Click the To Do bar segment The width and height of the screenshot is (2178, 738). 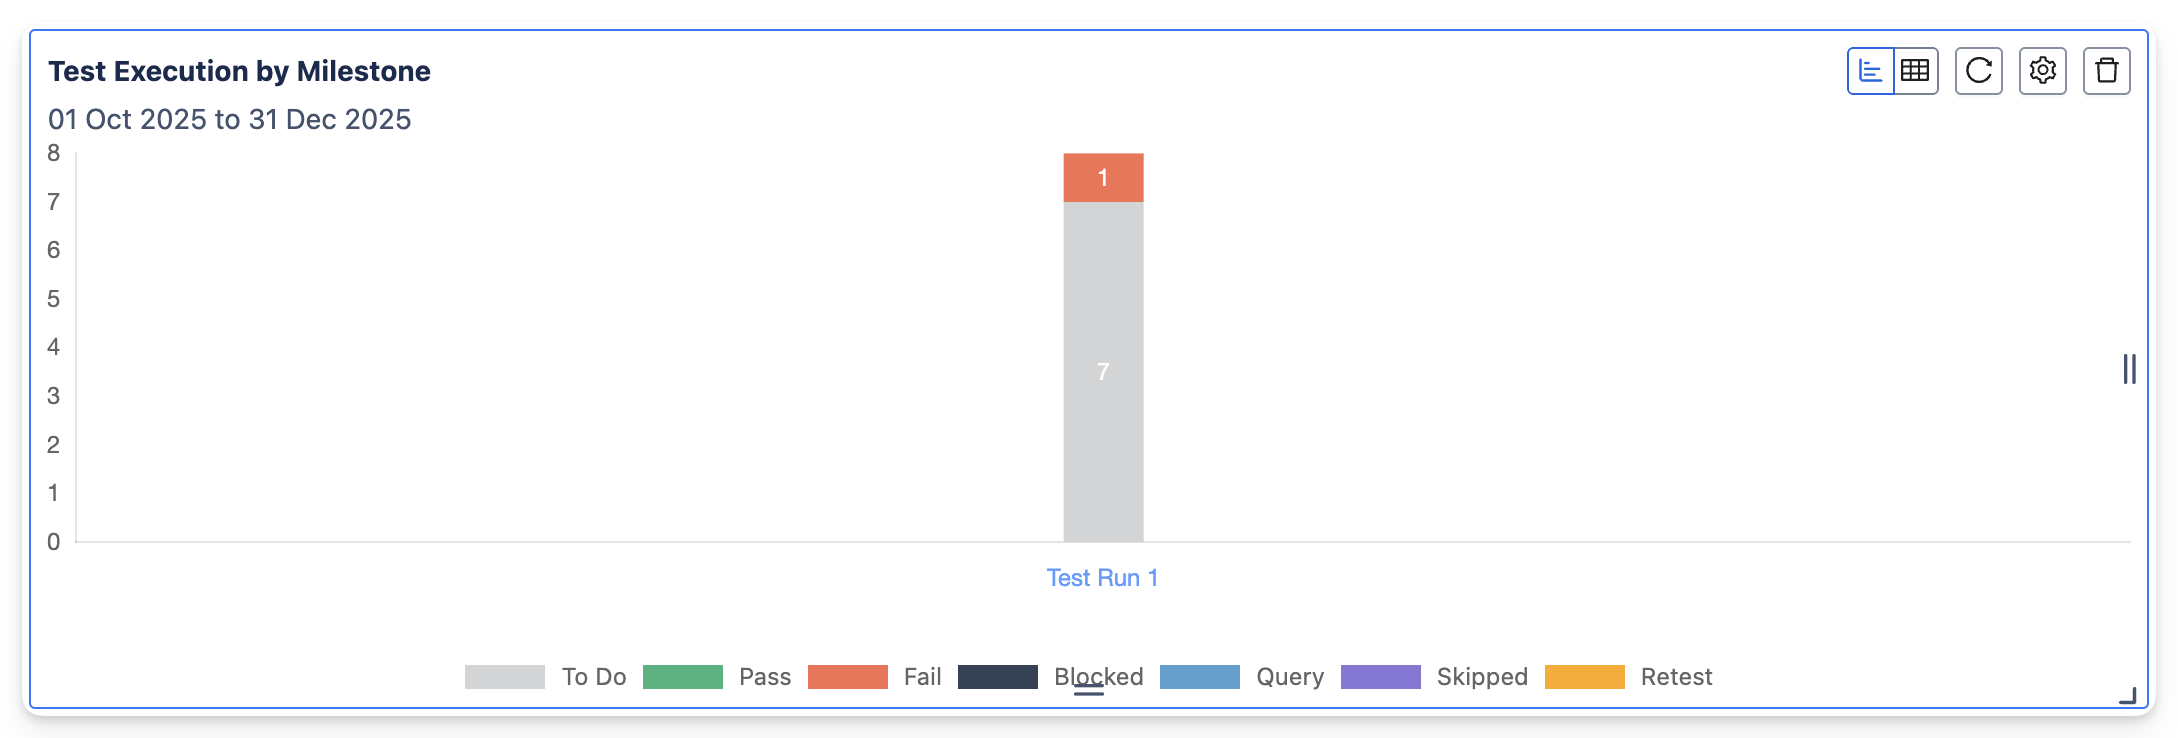[1103, 372]
